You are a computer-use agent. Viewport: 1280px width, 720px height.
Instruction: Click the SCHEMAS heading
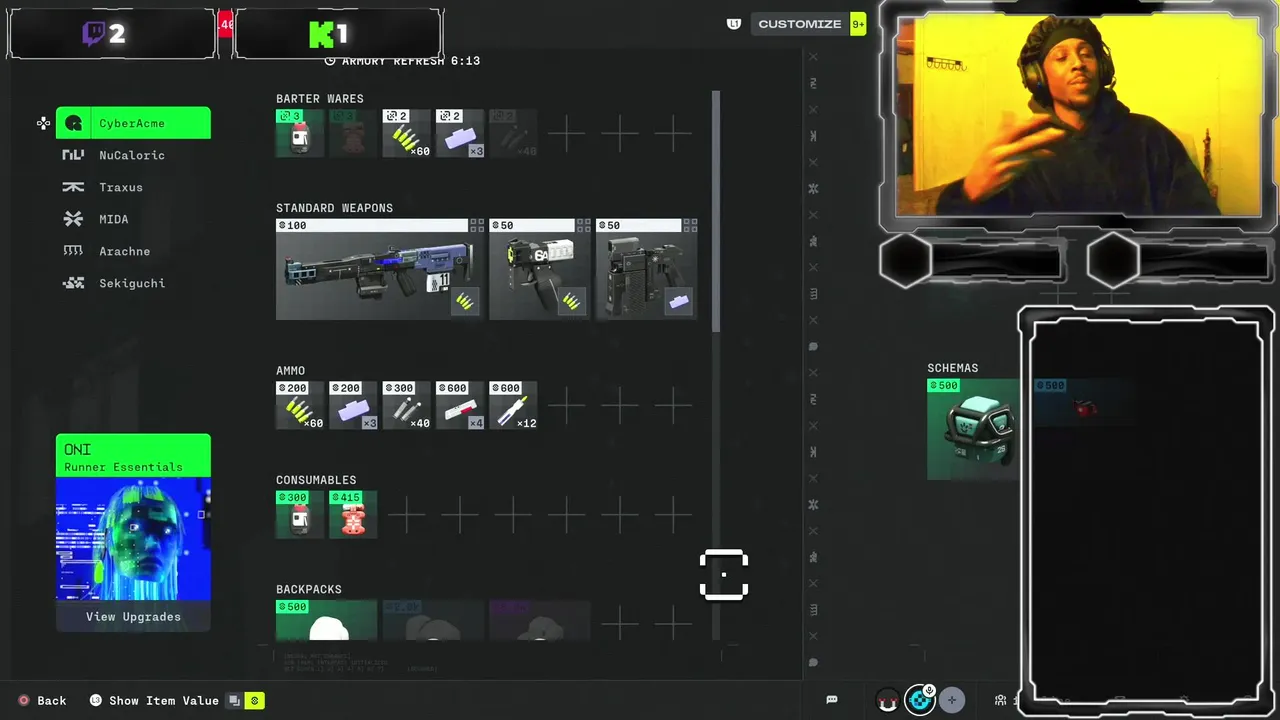coord(952,368)
